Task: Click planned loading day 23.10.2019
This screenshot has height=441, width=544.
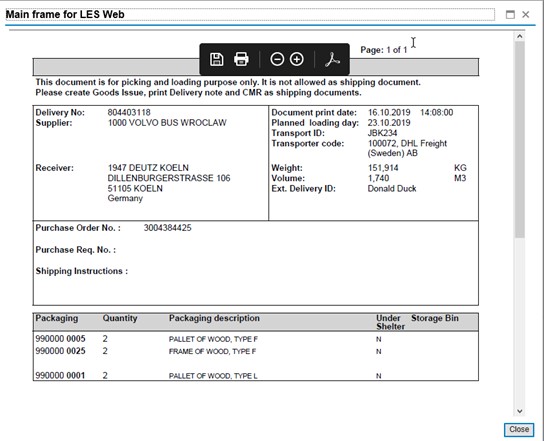Action: coord(389,123)
